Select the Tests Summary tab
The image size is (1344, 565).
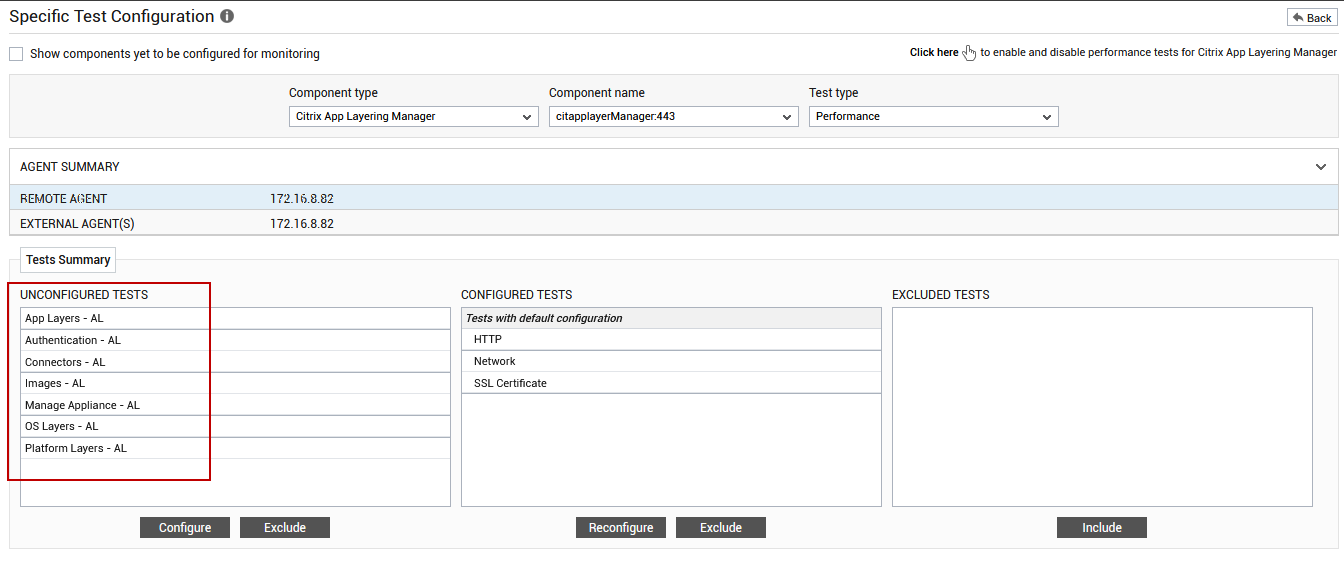(x=68, y=260)
